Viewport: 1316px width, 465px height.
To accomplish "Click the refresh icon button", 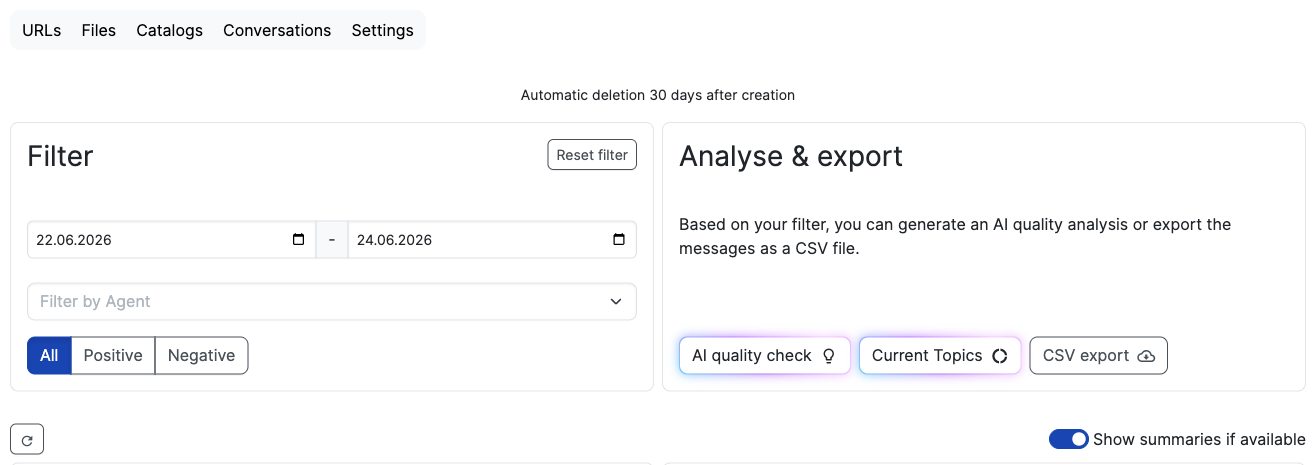I will 27,439.
